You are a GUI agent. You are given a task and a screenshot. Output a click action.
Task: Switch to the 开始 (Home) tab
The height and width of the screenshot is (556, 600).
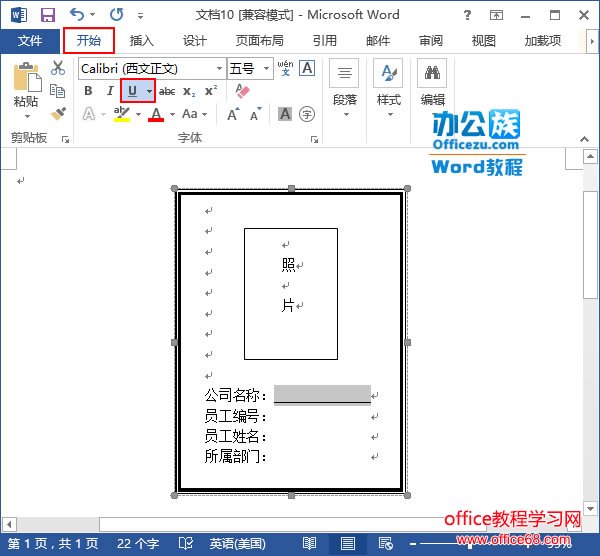pos(89,40)
